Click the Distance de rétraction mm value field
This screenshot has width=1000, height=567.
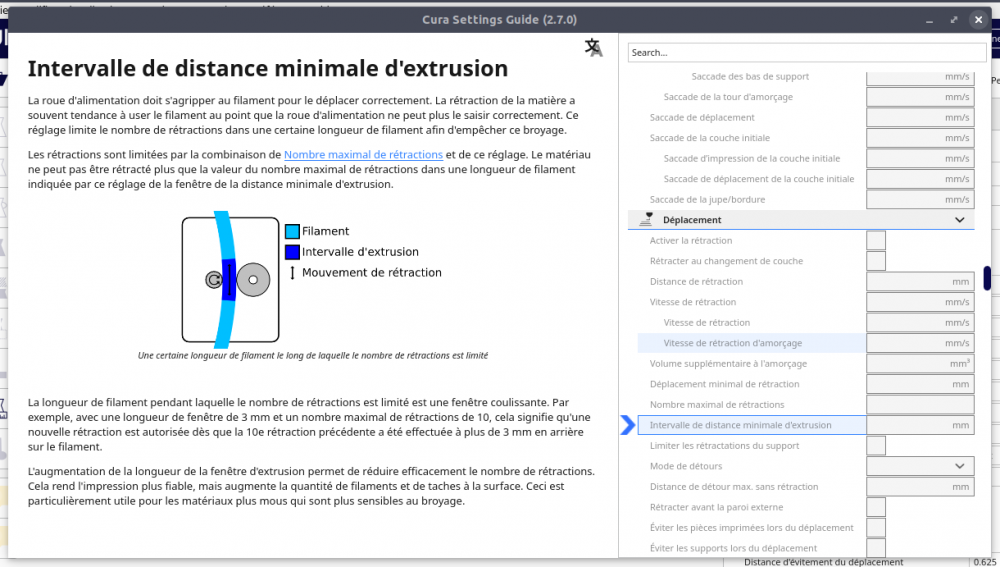tap(920, 281)
